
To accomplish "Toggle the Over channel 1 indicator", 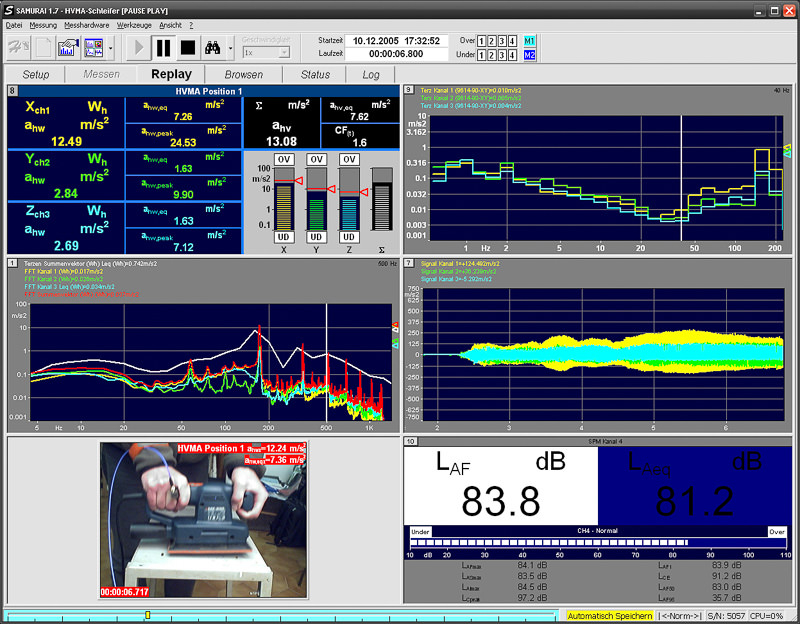I will [x=481, y=40].
